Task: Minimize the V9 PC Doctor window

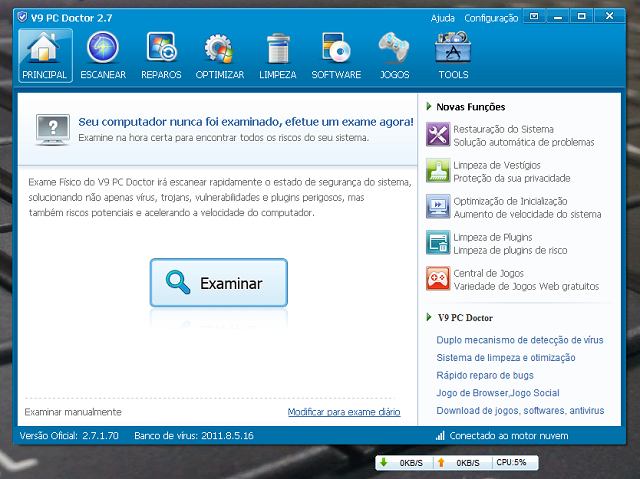Action: point(558,16)
